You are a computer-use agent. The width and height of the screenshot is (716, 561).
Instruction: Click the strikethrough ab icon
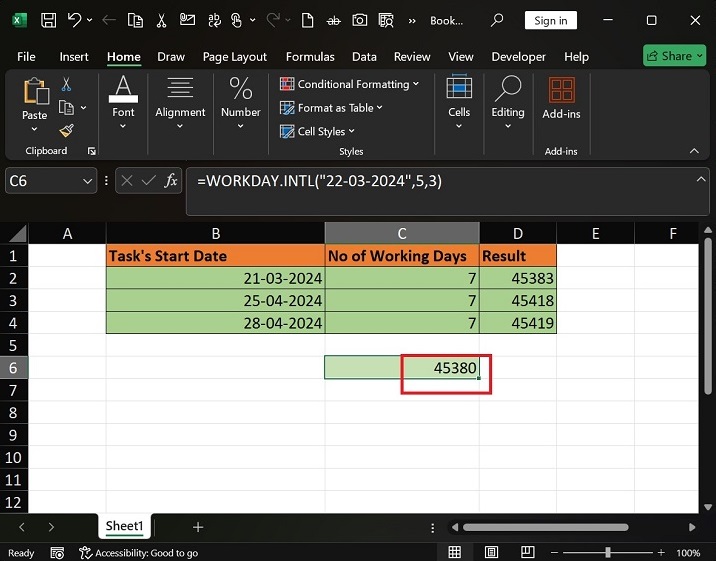[x=333, y=21]
